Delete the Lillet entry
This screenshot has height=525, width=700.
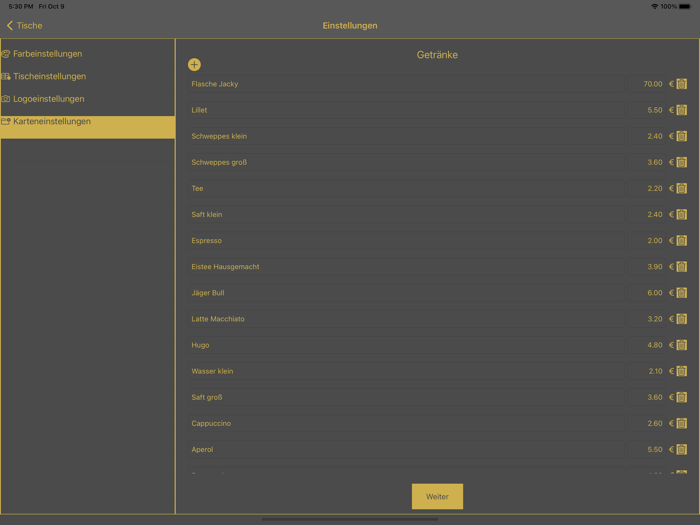681,110
